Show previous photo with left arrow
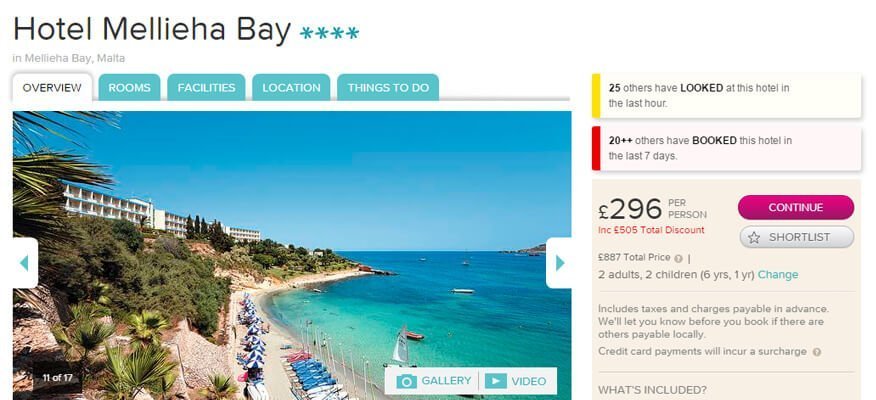 (25, 263)
